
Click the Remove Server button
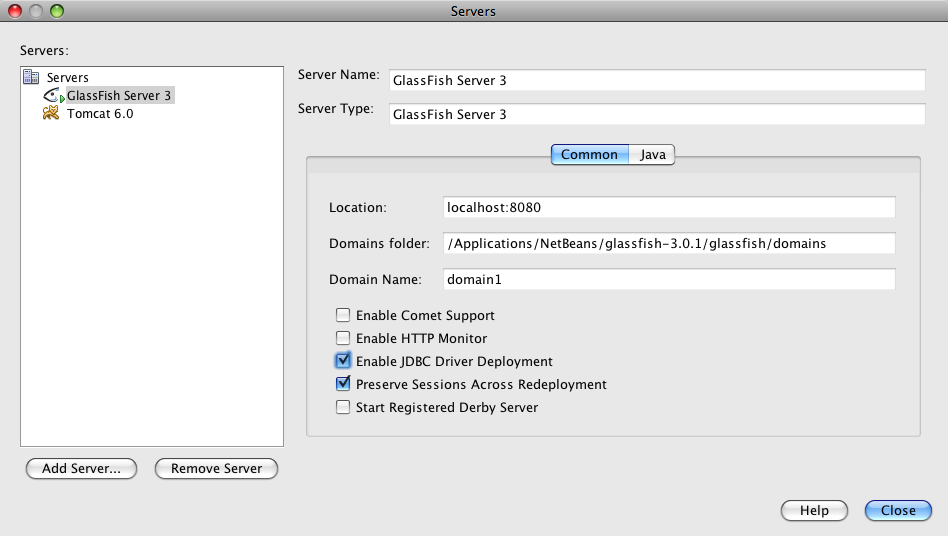point(216,468)
